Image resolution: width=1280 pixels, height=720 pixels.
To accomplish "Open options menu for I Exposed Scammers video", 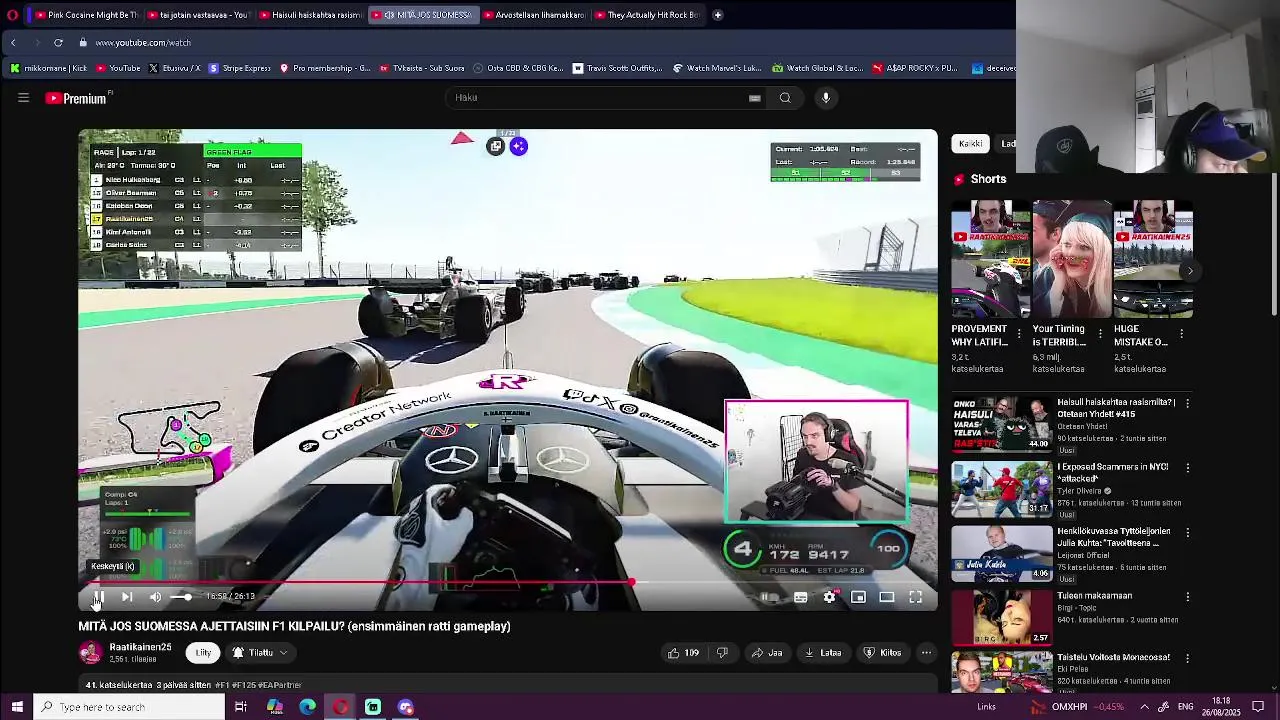I will pos(1187,467).
